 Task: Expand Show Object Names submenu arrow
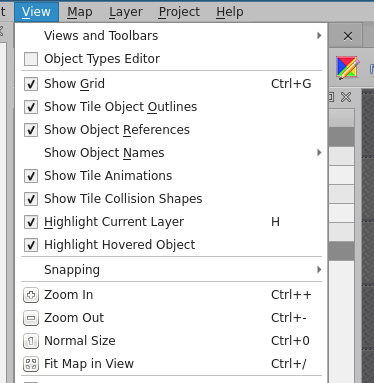click(319, 153)
